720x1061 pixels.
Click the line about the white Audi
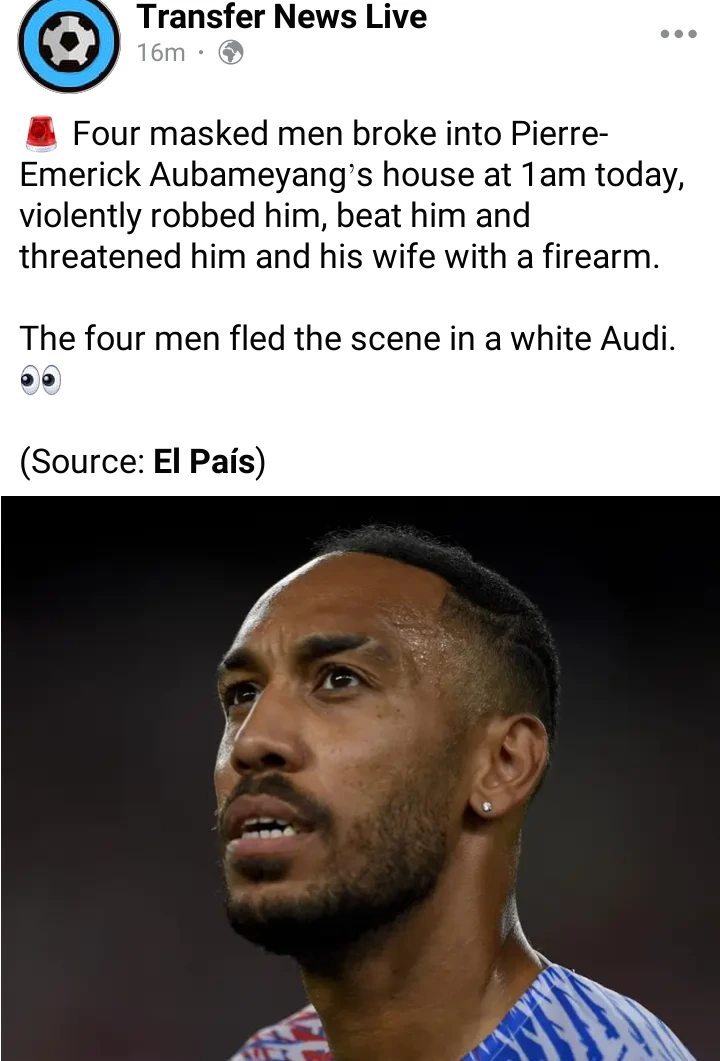347,338
